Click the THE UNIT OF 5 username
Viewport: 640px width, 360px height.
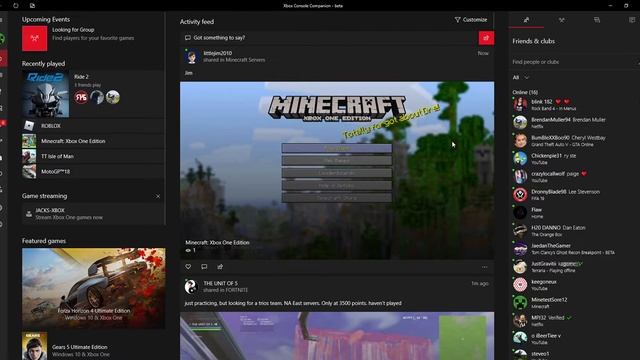(220, 283)
